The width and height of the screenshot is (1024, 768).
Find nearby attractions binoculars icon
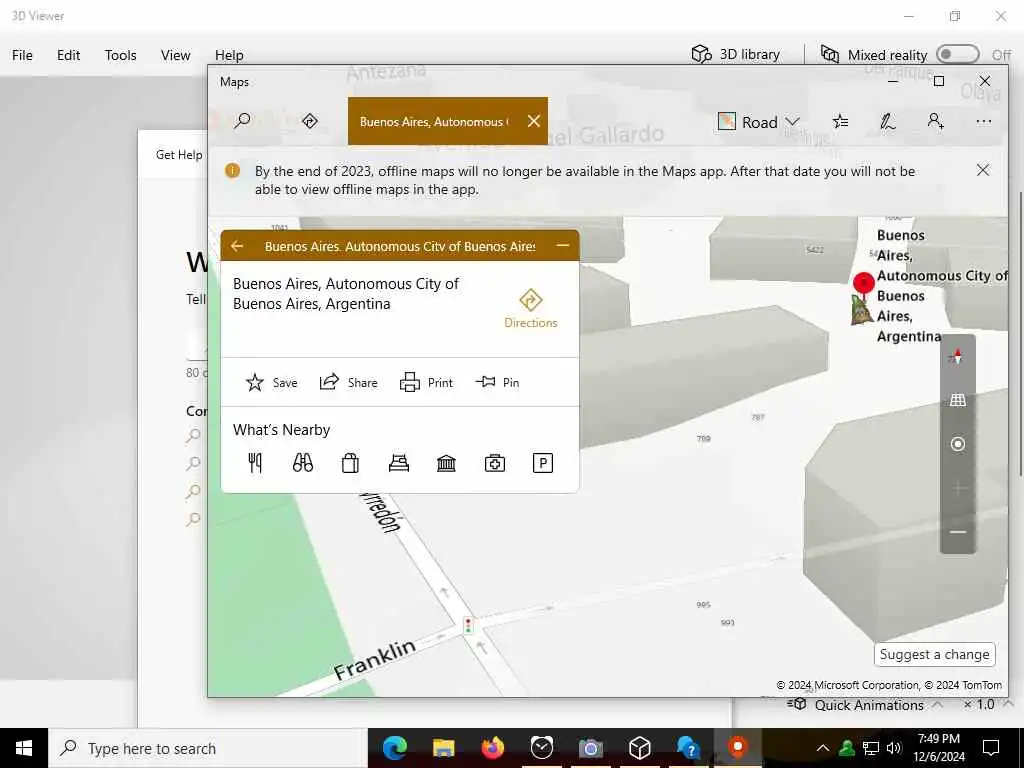303,463
